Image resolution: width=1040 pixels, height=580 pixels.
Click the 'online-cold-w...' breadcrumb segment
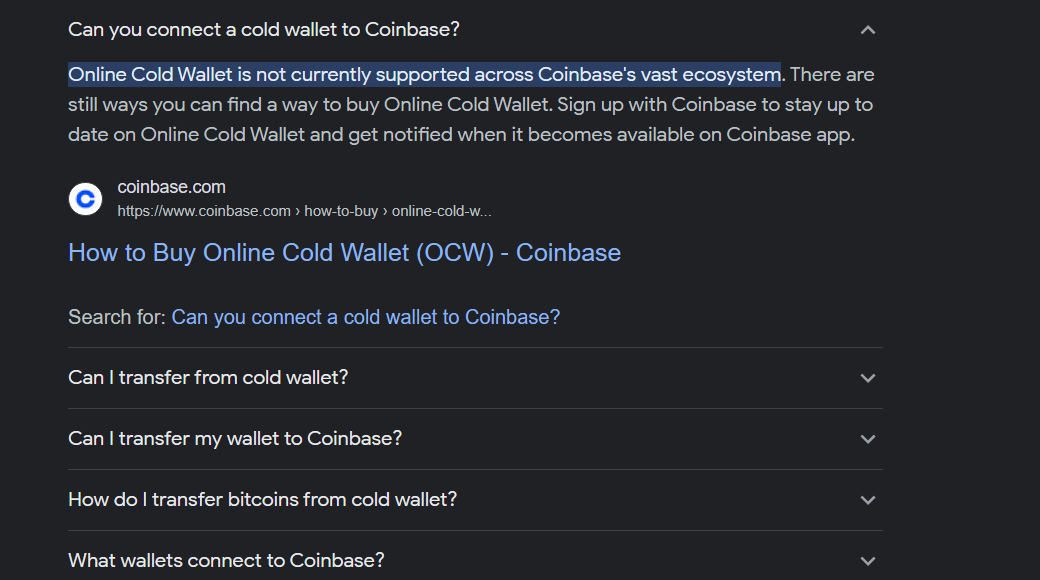[x=442, y=211]
